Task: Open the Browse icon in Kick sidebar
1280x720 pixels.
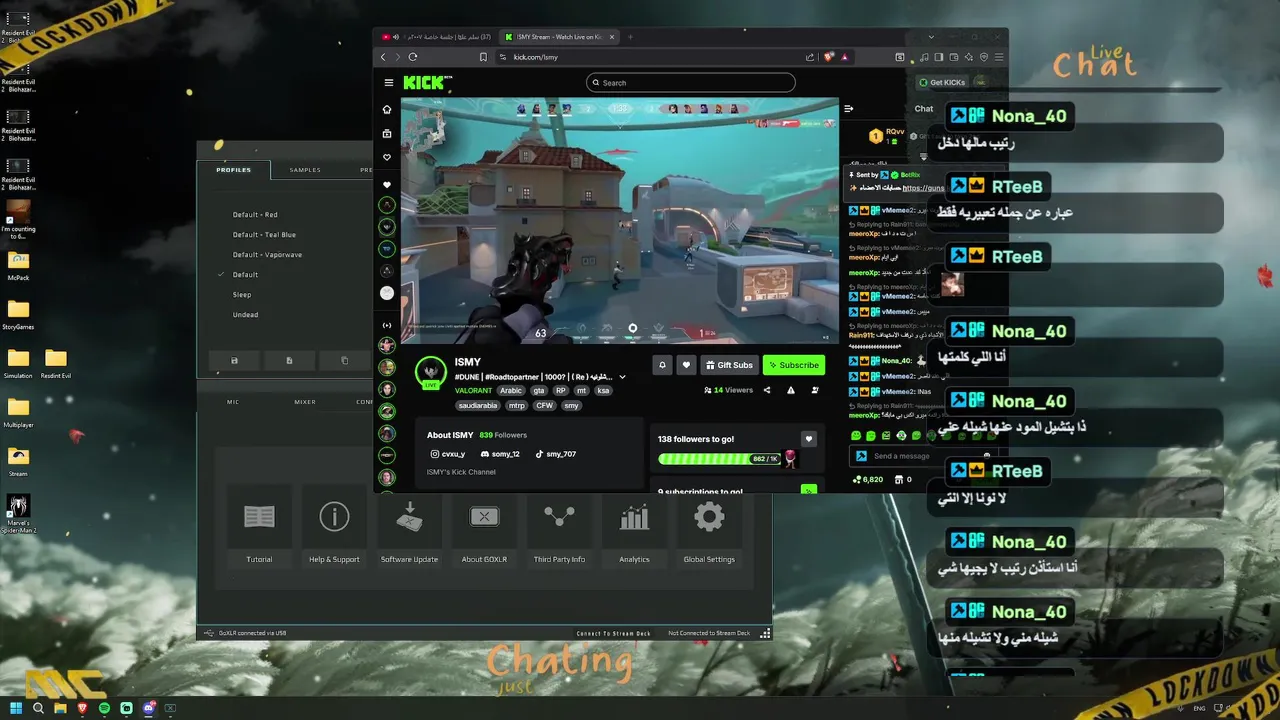Action: coord(387,133)
